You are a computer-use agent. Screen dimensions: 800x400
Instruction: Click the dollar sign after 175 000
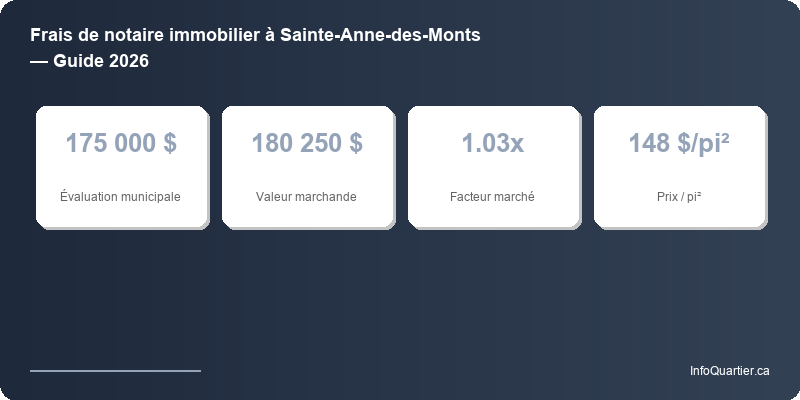point(169,143)
